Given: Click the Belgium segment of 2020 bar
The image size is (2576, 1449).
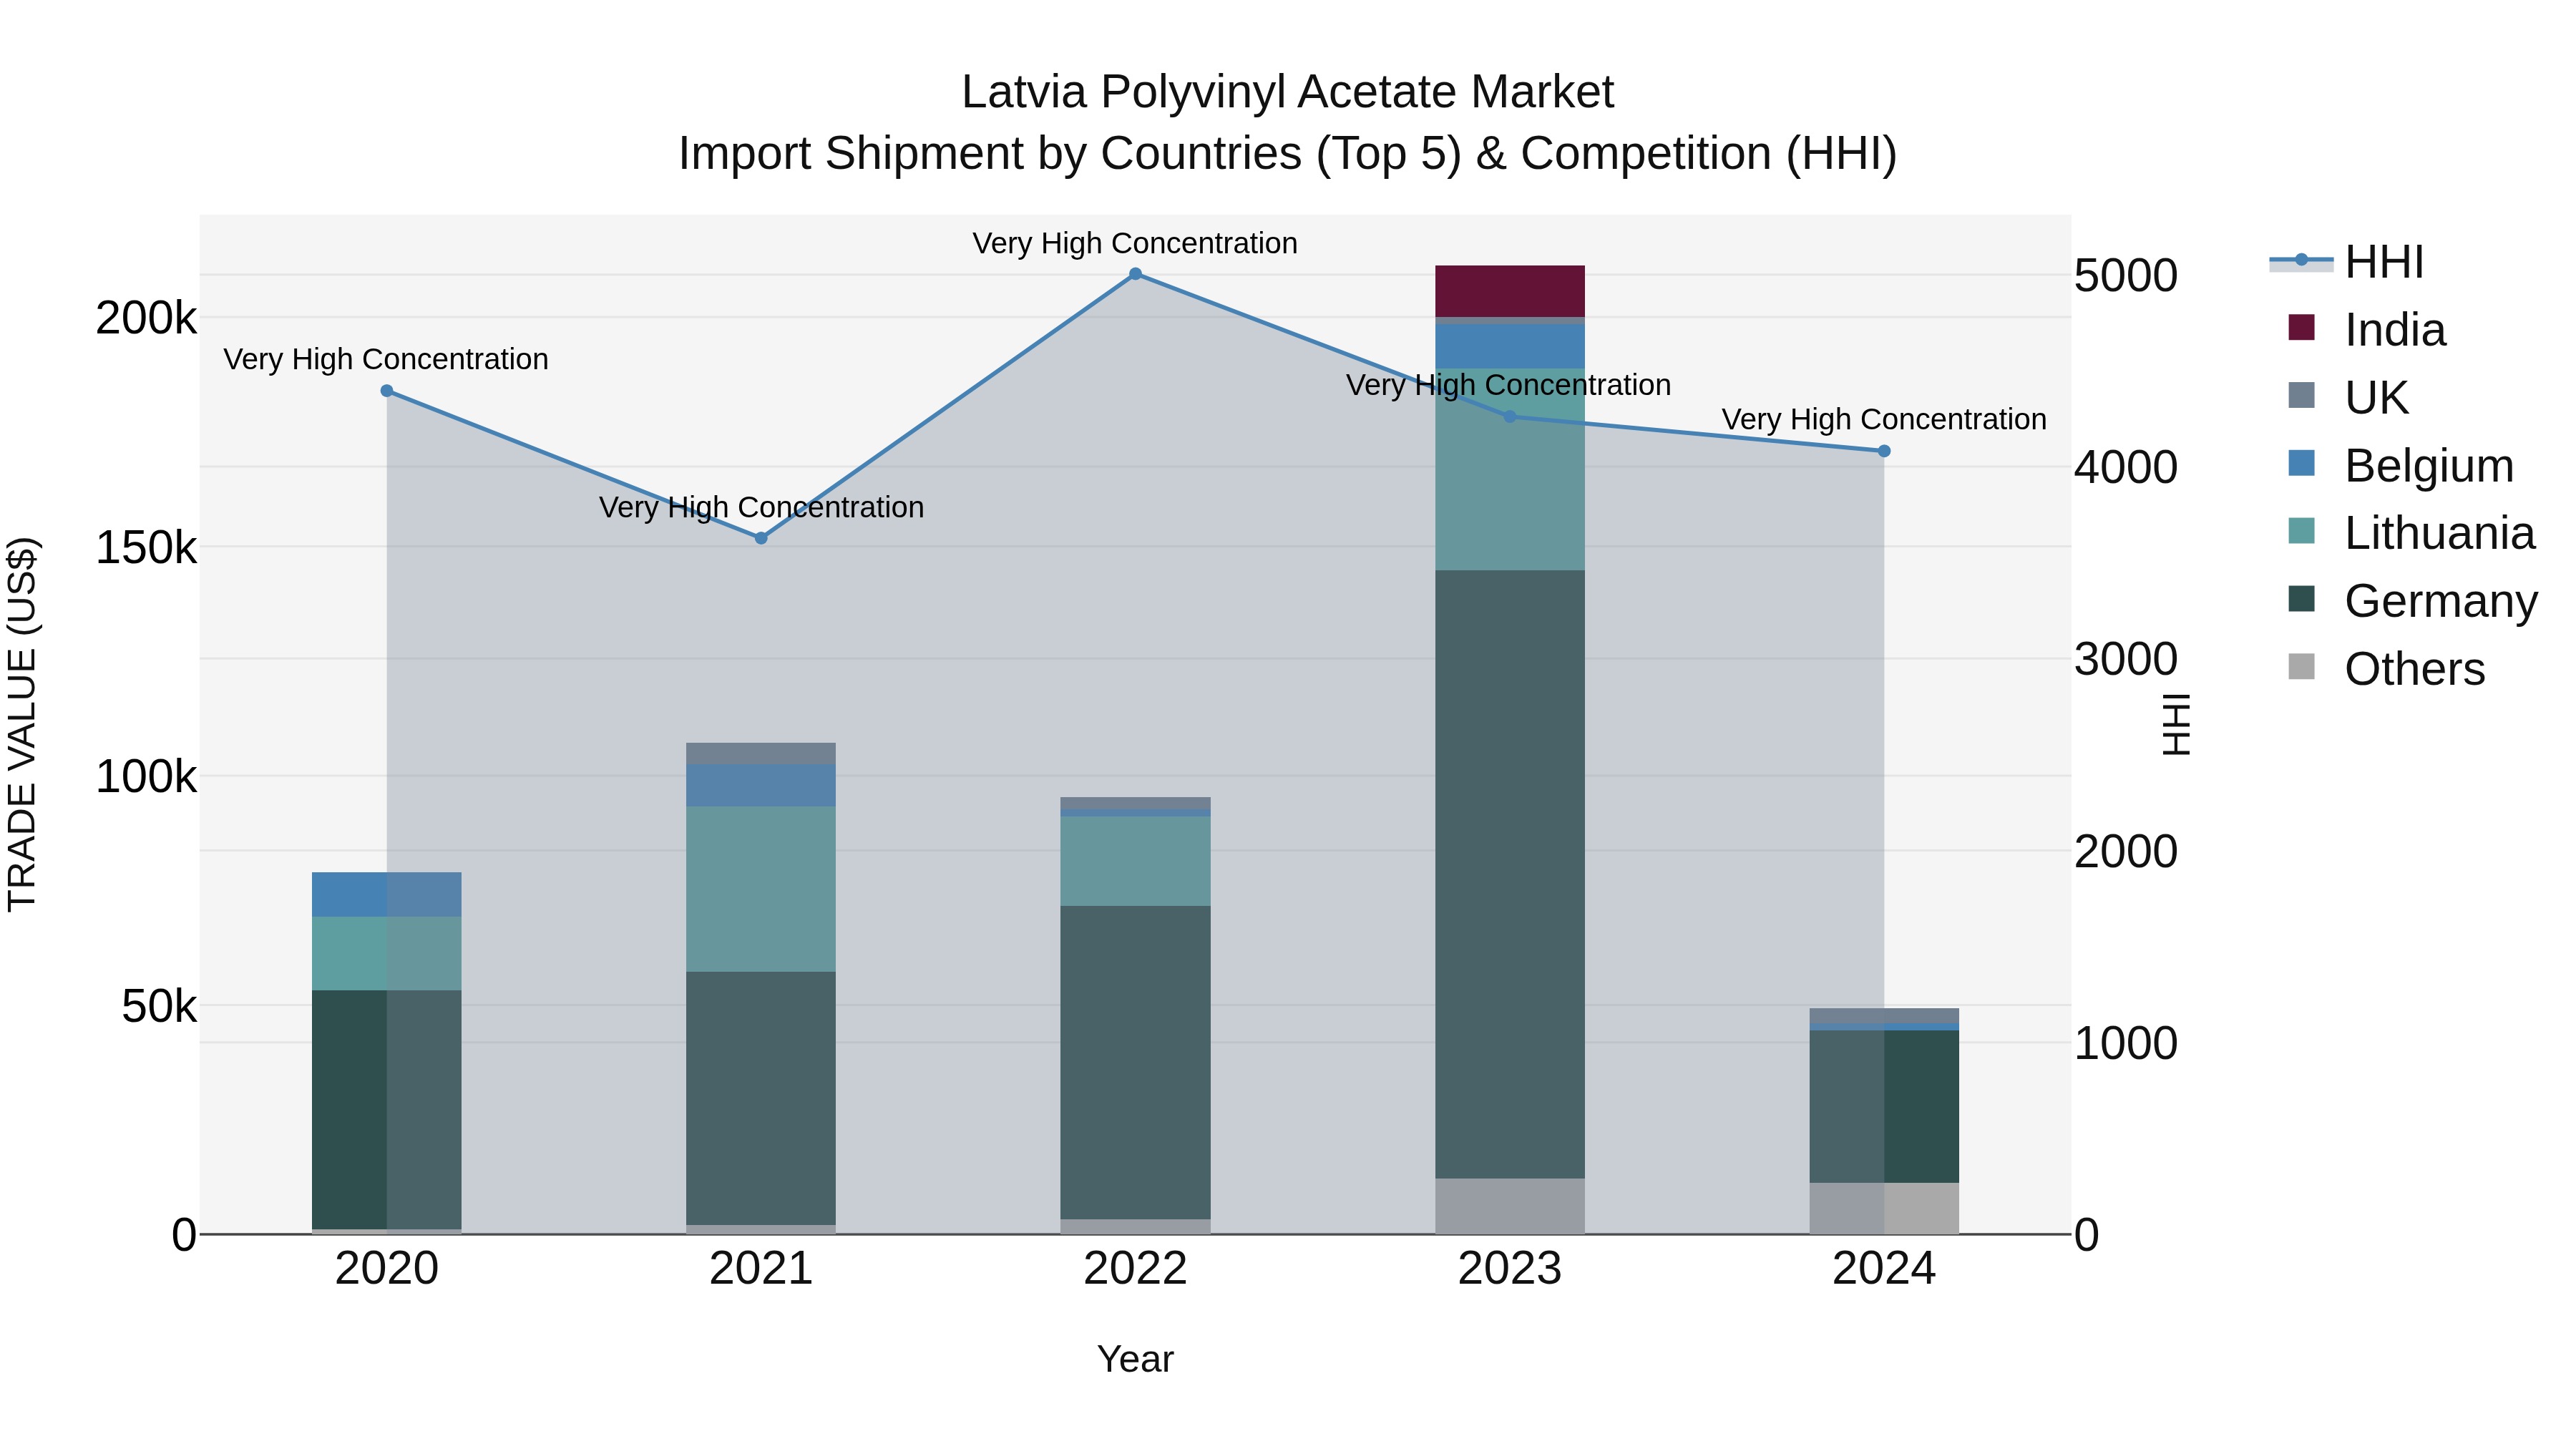Looking at the screenshot, I should tap(387, 895).
